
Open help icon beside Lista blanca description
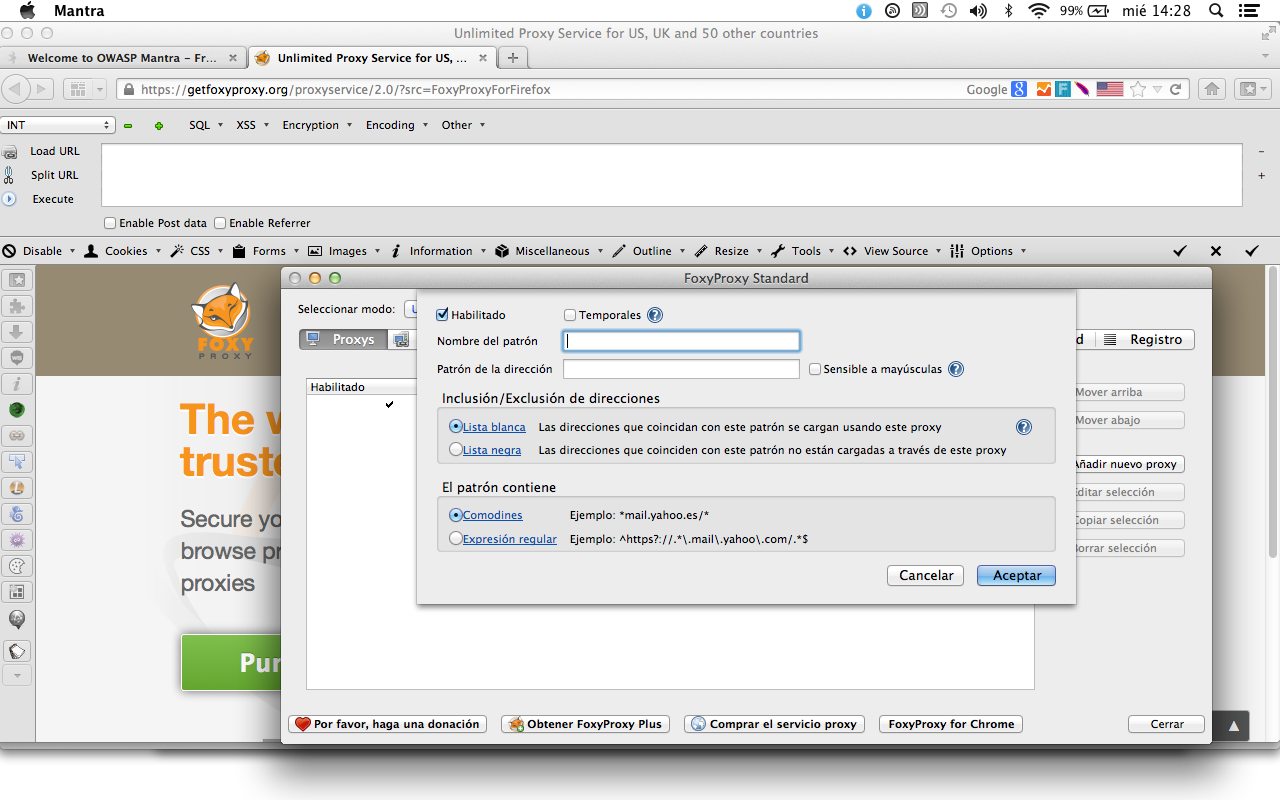coord(1024,427)
